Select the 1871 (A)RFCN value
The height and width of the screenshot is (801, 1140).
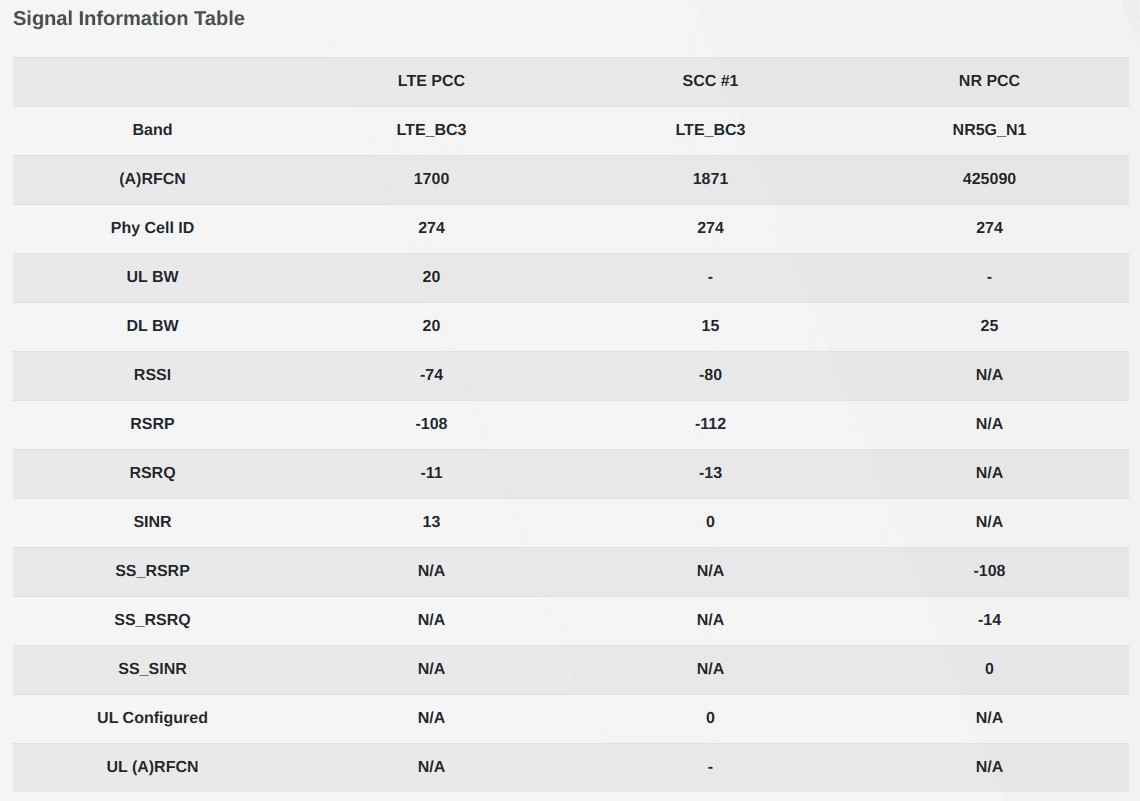[710, 179]
